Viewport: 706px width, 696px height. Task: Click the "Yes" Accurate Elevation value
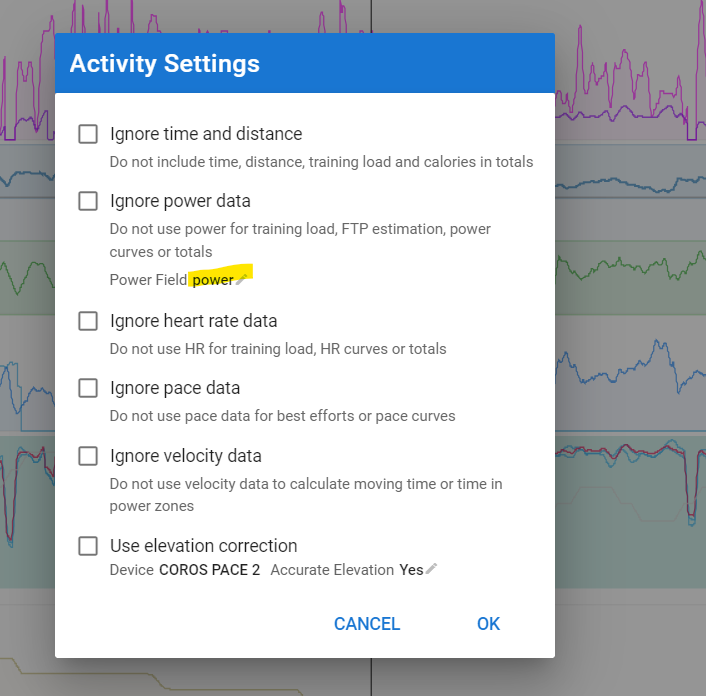411,570
